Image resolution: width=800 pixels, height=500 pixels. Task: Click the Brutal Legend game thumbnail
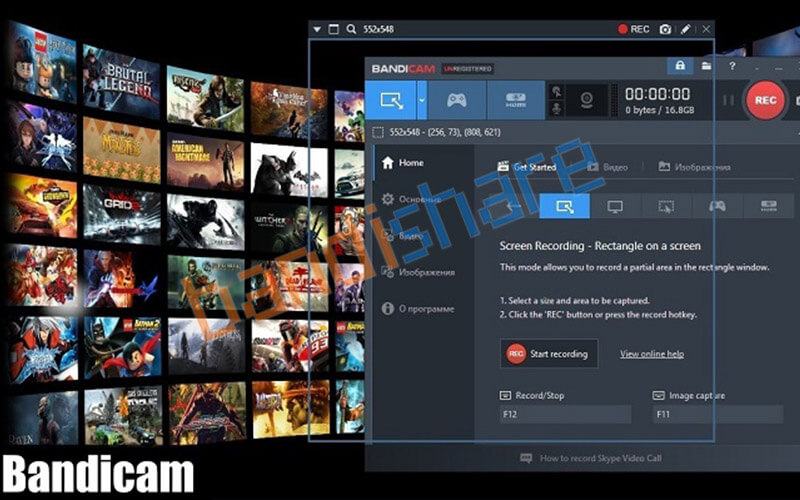pyautogui.click(x=121, y=81)
